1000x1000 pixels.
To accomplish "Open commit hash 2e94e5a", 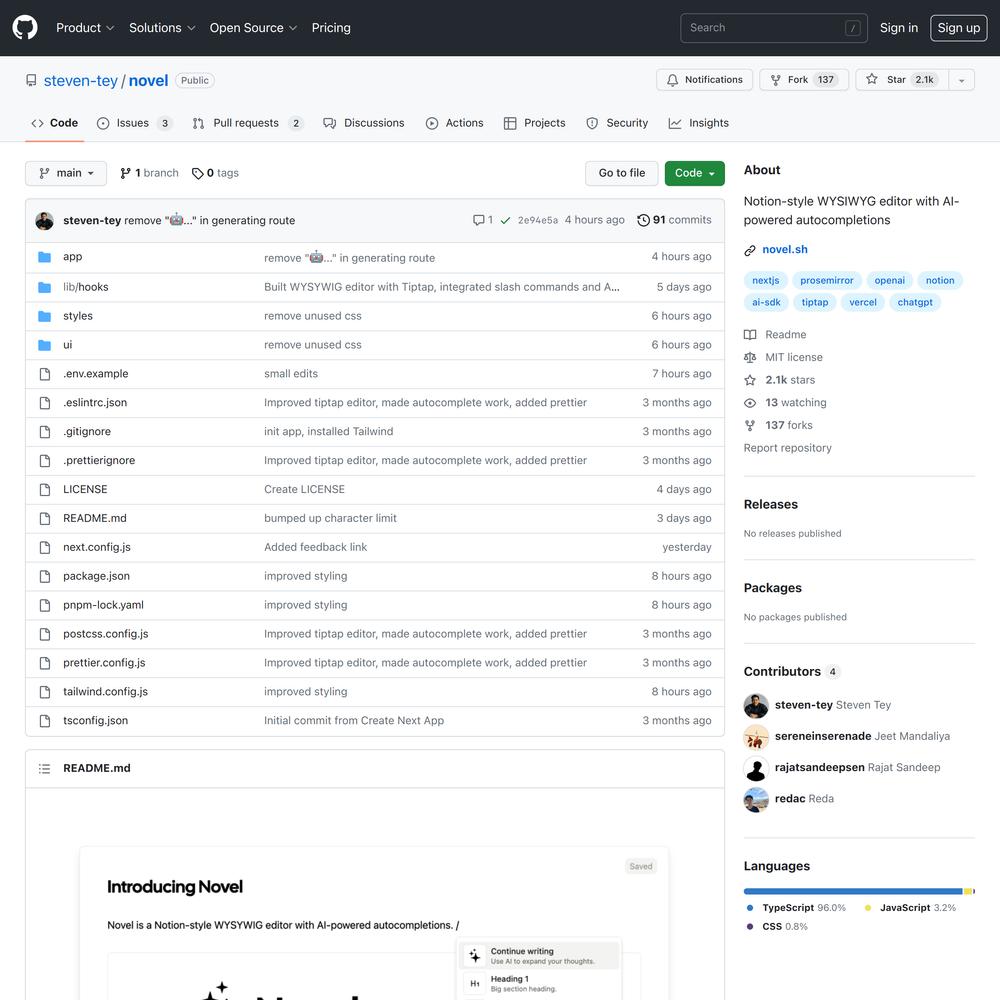I will (538, 221).
